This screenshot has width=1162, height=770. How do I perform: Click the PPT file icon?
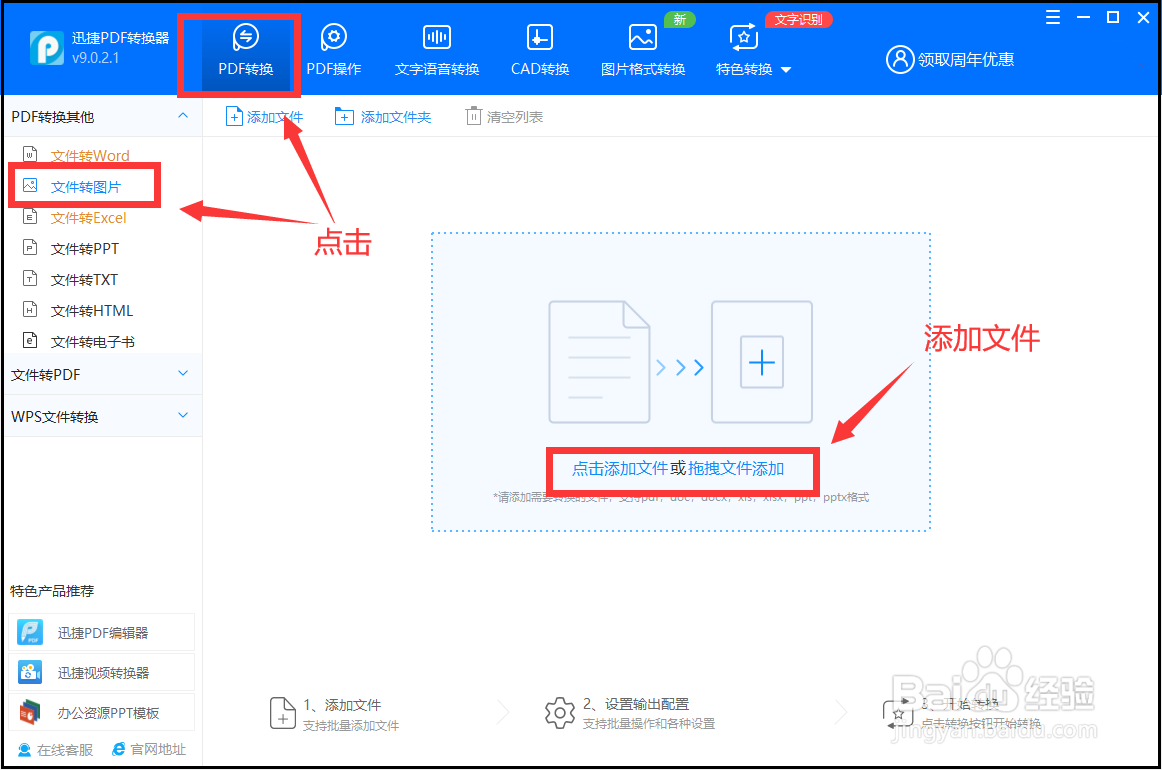pos(30,248)
